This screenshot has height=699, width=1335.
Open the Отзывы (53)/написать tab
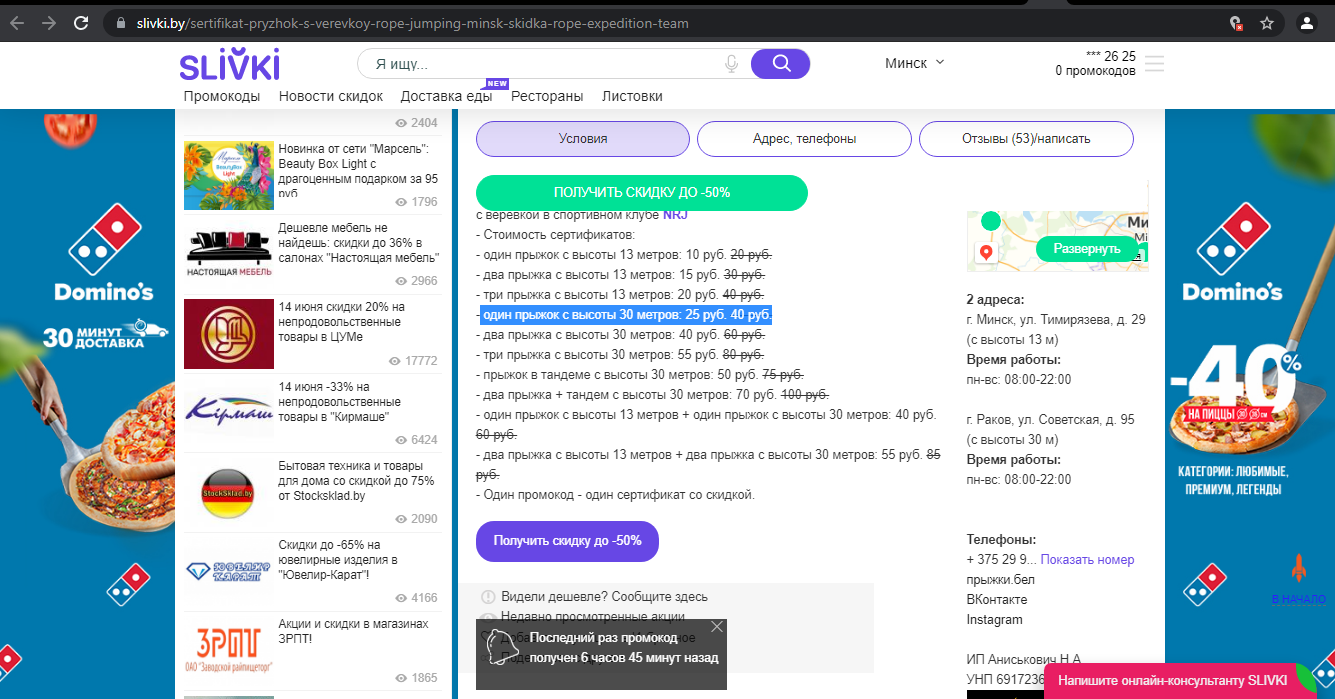click(x=1025, y=139)
